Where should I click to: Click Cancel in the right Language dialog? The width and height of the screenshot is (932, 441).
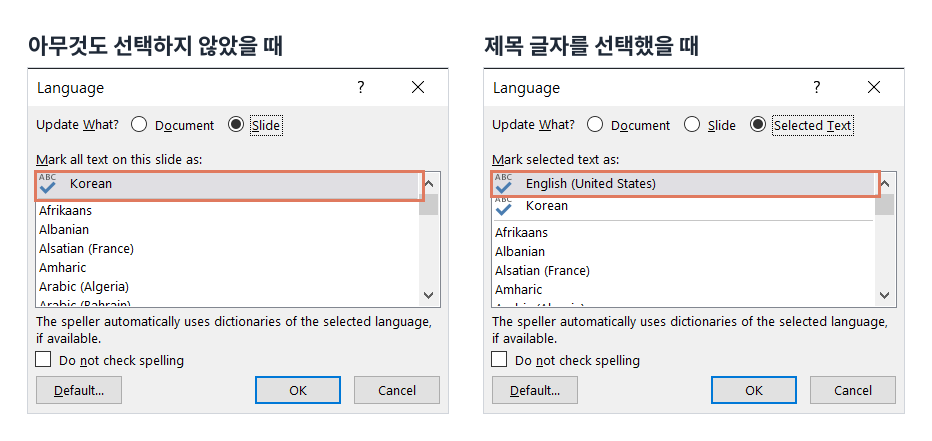tap(853, 390)
